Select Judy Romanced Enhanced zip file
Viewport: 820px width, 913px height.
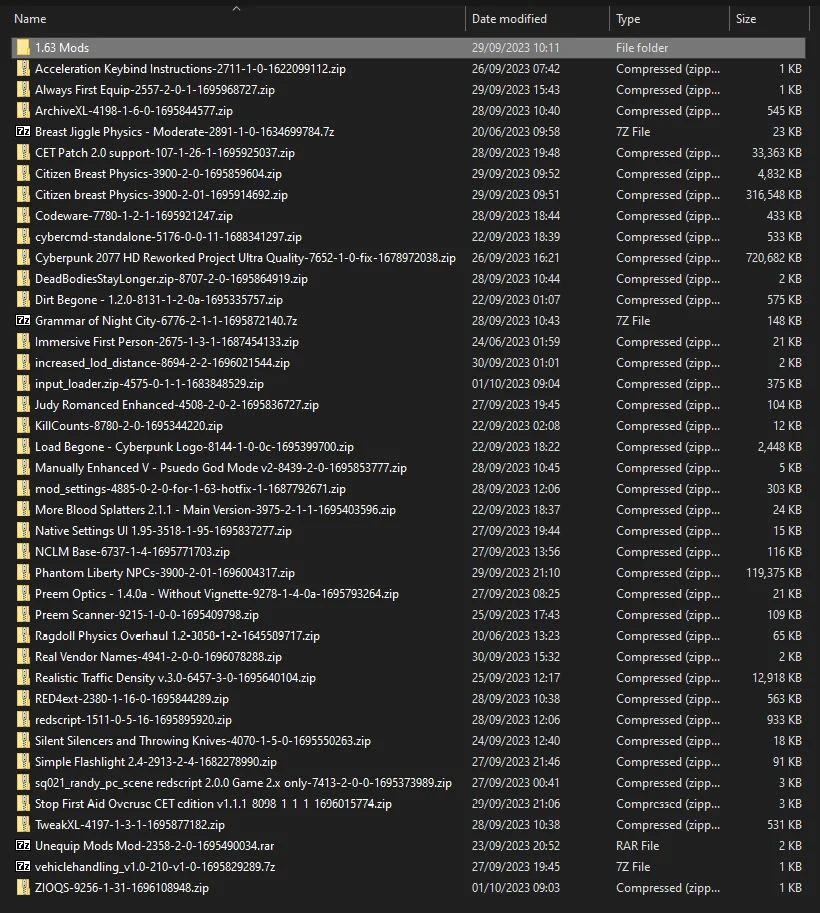click(x=176, y=405)
